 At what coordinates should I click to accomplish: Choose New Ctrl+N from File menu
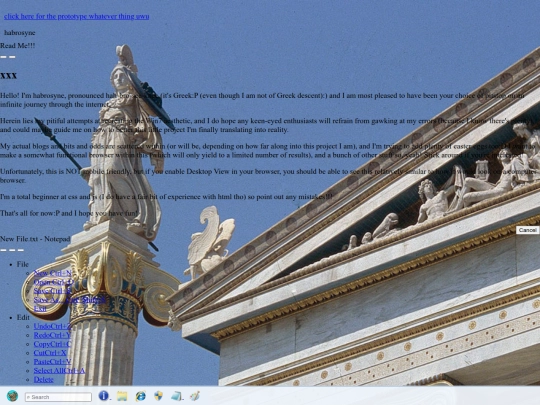point(52,273)
